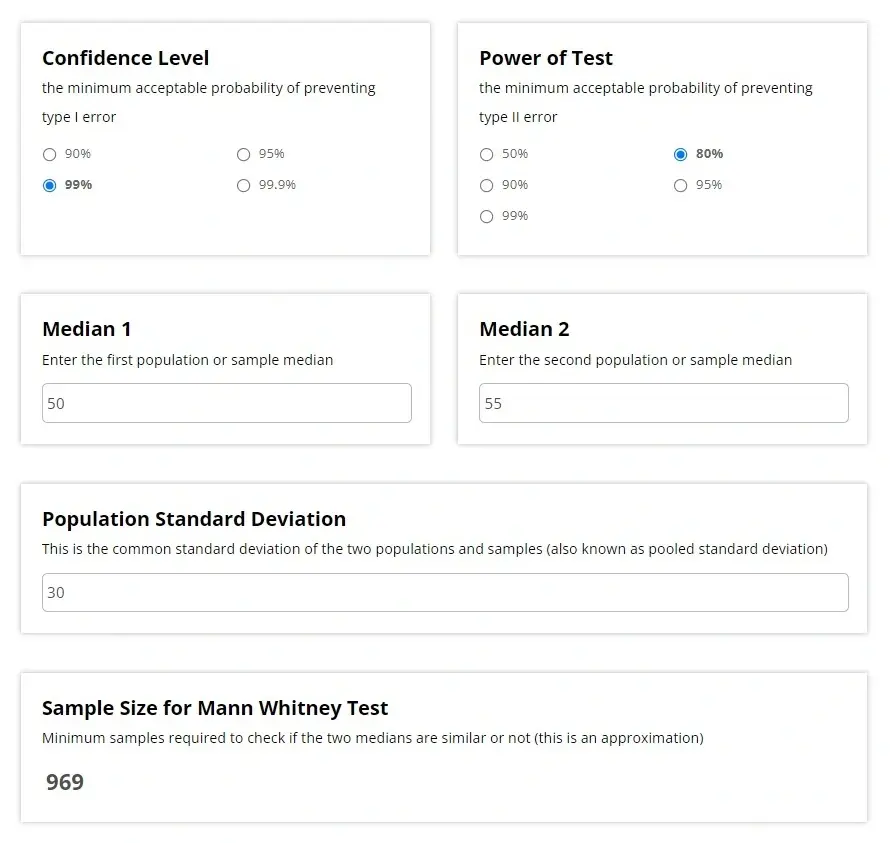Click the Sample Size for Mann Whitney Test heading

click(x=215, y=708)
